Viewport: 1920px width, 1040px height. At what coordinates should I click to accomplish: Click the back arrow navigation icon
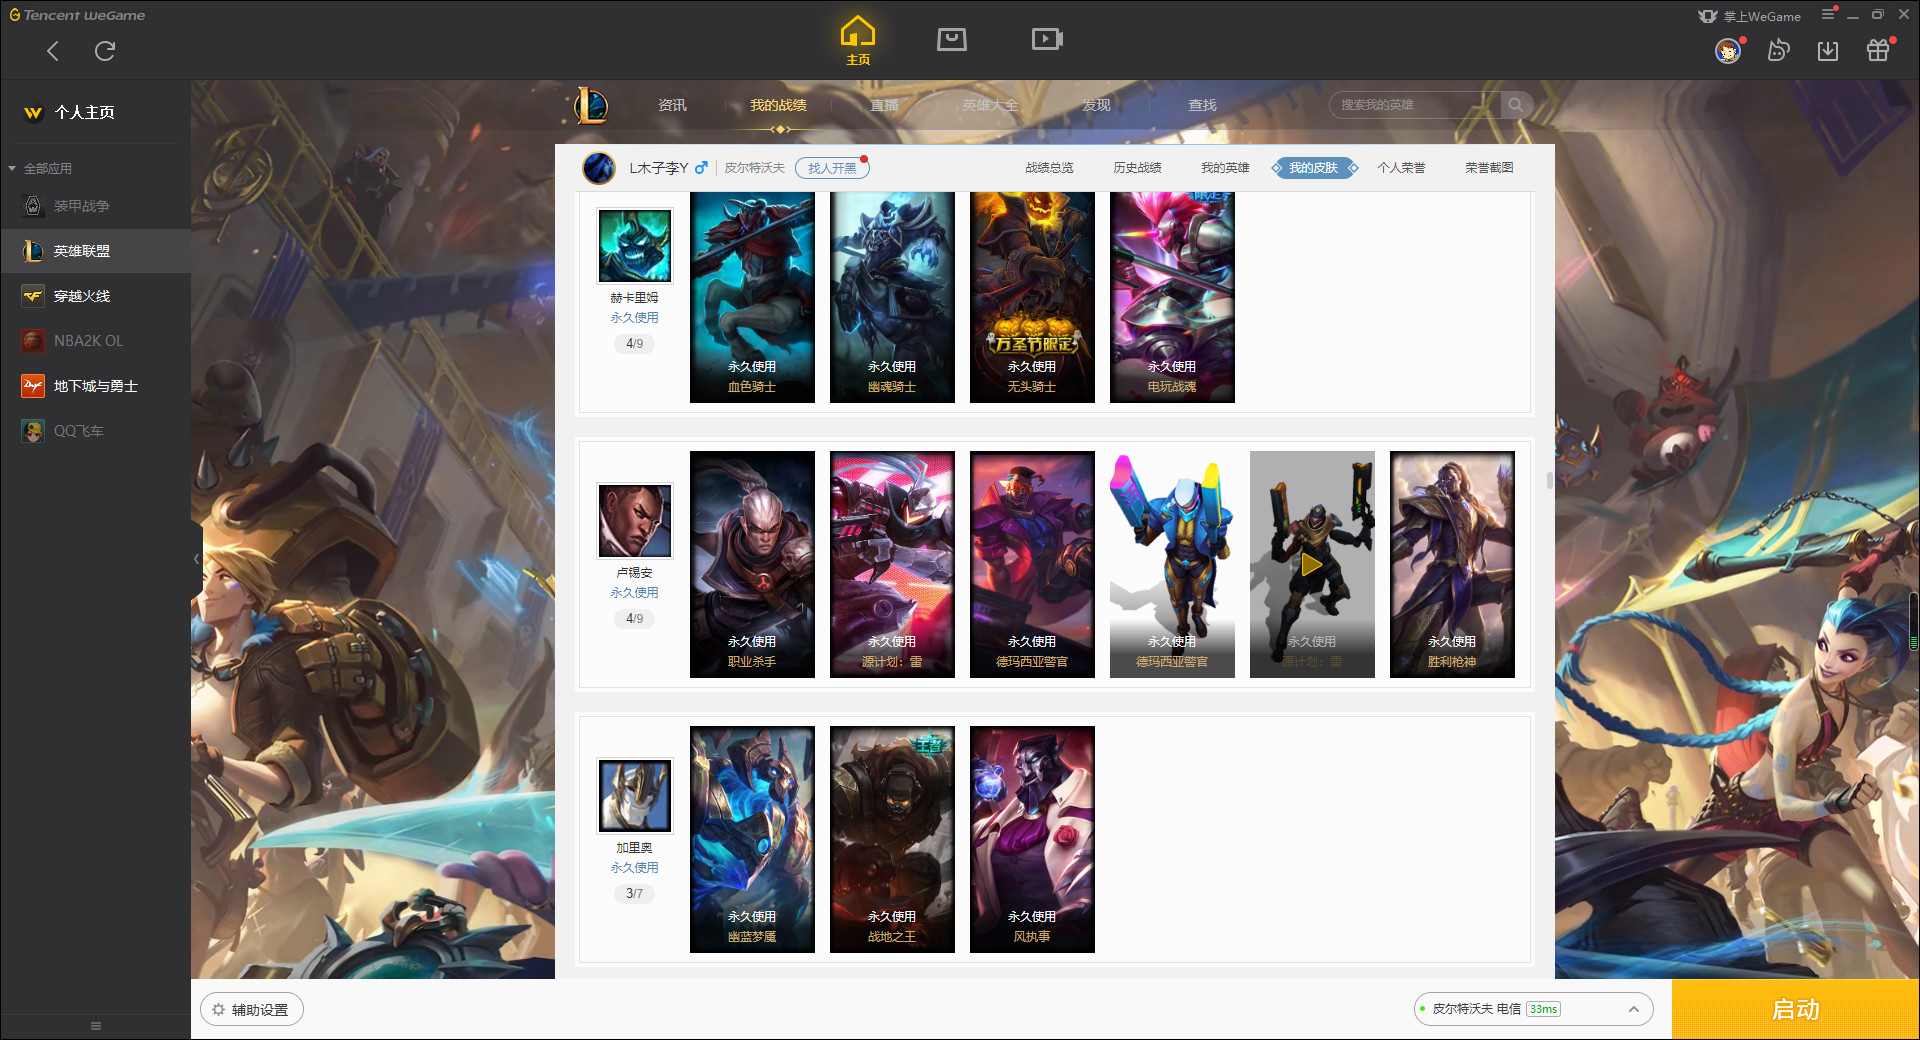point(53,51)
